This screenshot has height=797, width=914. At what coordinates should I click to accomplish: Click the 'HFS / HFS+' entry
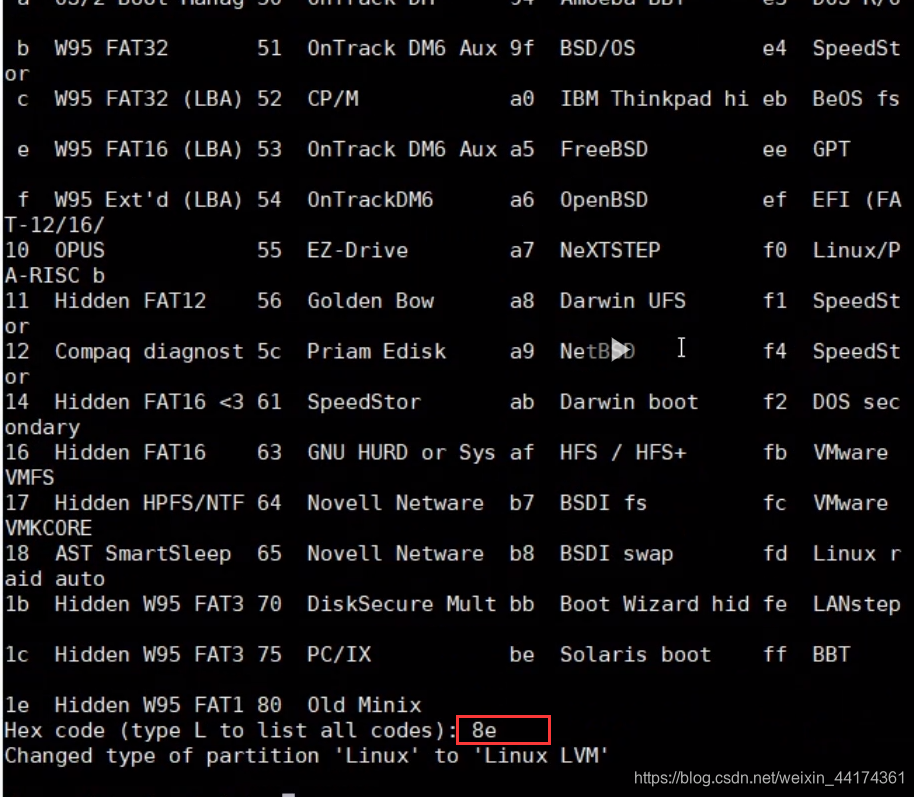(x=623, y=453)
